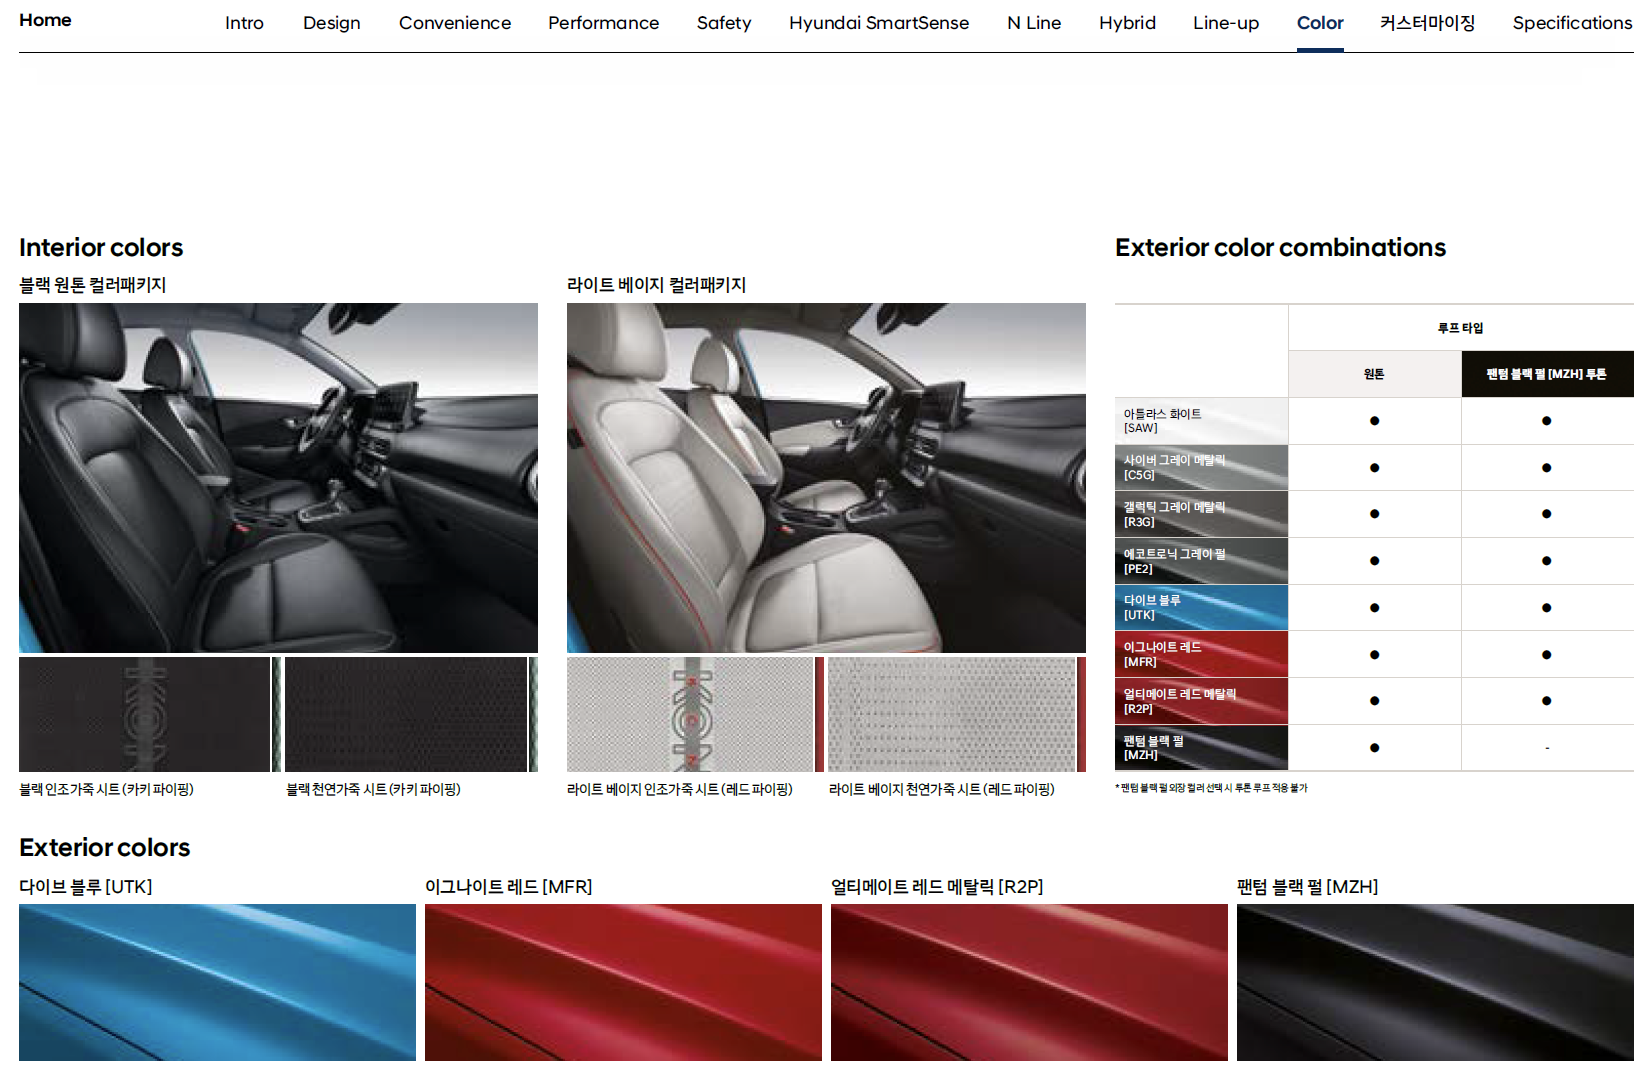Image resolution: width=1648 pixels, height=1079 pixels.
Task: Pick the 팬텀 블랙 펄 [MZH] exterior swatch
Action: 1435,982
